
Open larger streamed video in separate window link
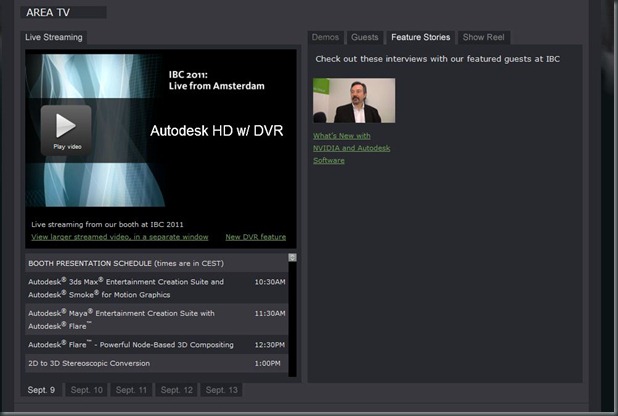[x=120, y=237]
